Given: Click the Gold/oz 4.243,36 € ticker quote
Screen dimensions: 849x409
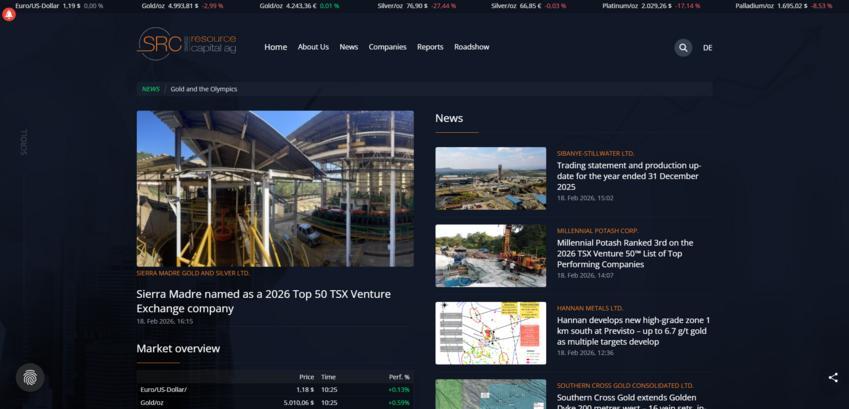Looking at the screenshot, I should pyautogui.click(x=299, y=6).
